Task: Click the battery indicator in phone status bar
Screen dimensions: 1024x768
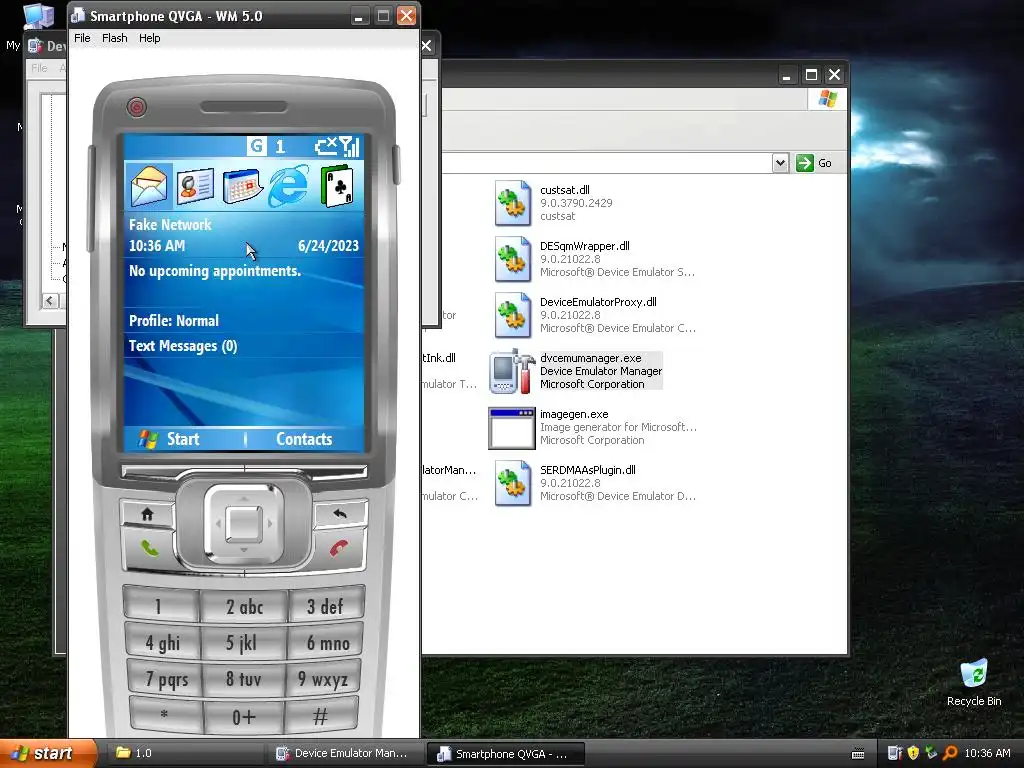Action: pyautogui.click(x=325, y=146)
